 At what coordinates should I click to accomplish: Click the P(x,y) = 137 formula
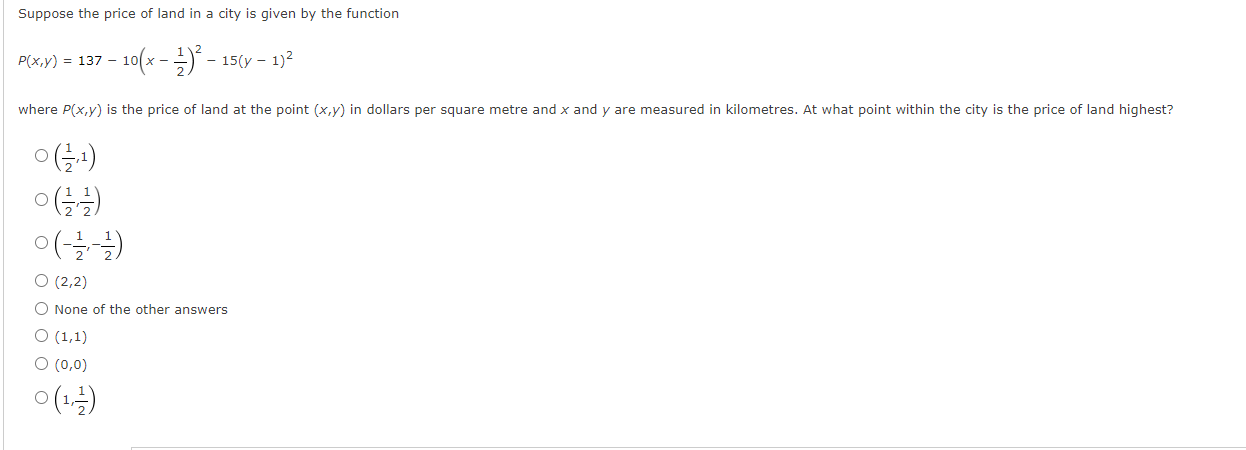[x=155, y=61]
